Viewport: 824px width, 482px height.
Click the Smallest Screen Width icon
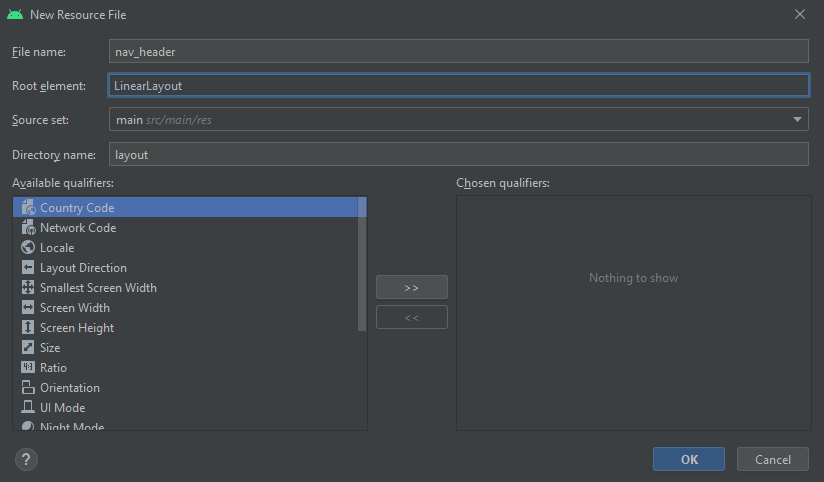[28, 288]
